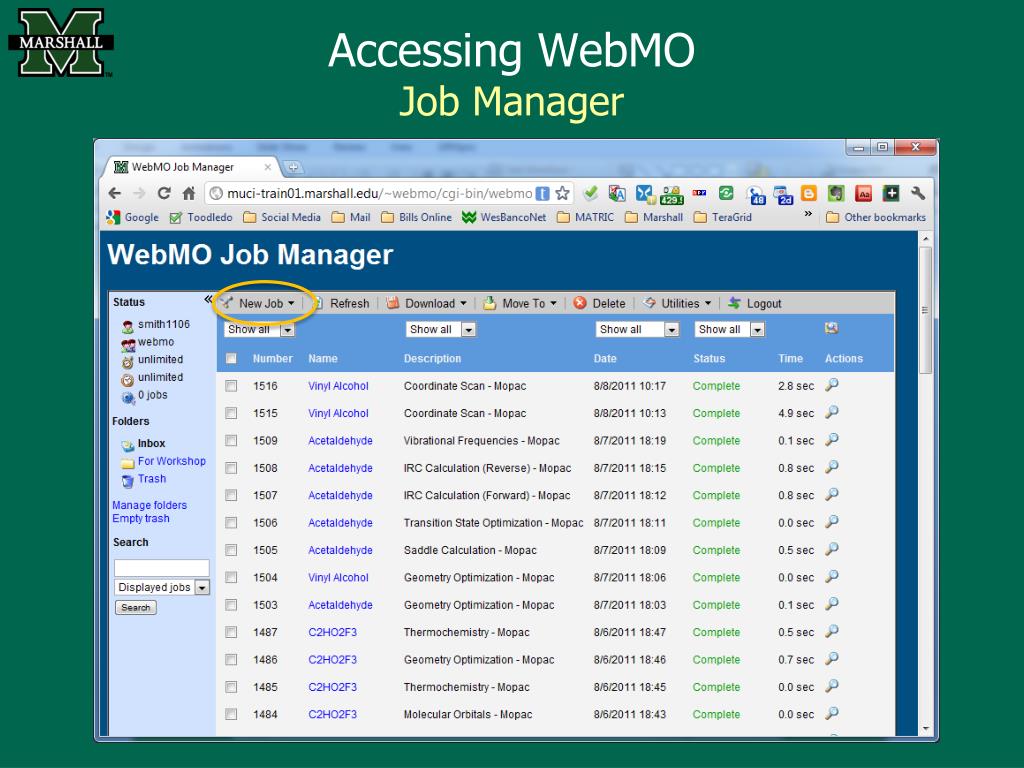
Task: Sort jobs by the Date column header
Action: click(x=605, y=359)
